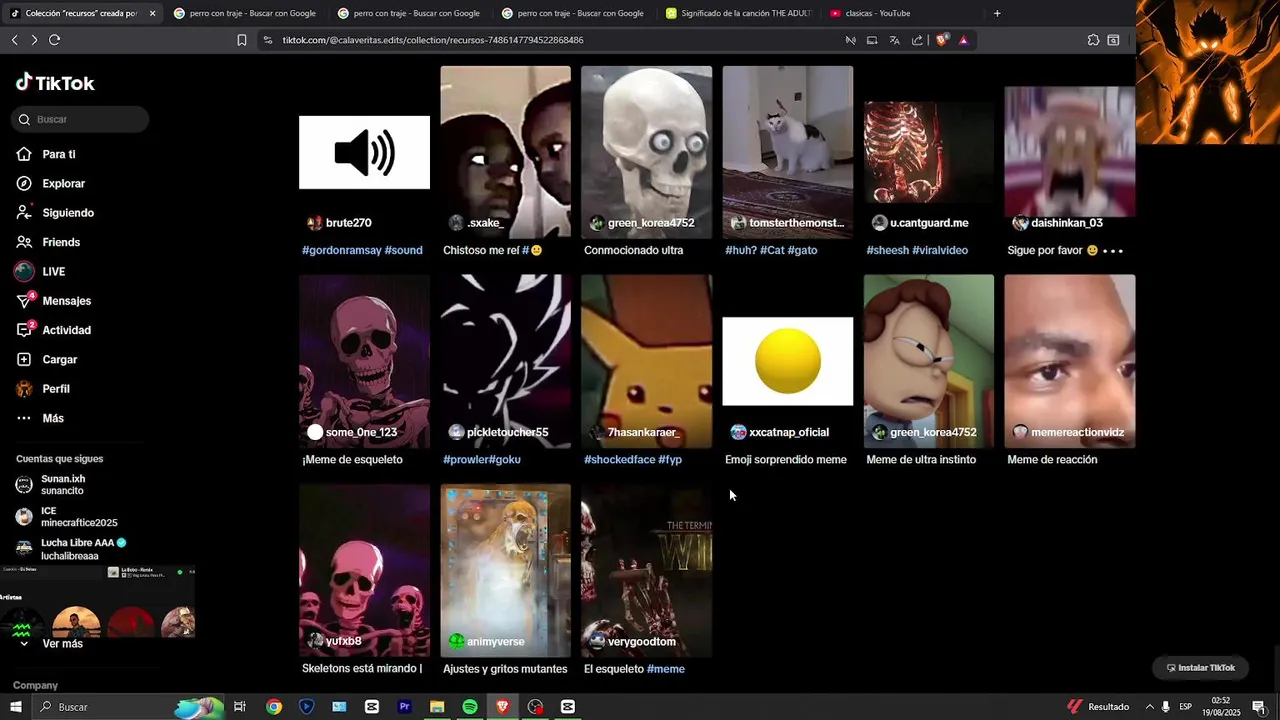This screenshot has height=720, width=1280.
Task: Open the browser extensions puzzle icon
Action: point(1093,40)
